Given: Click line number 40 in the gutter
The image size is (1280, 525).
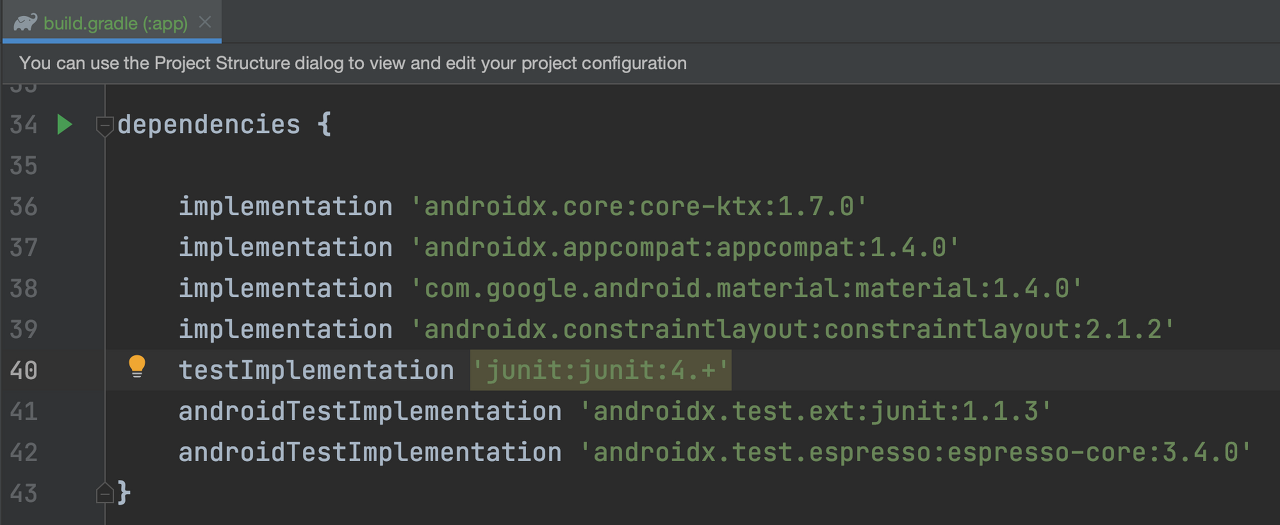Looking at the screenshot, I should click(23, 371).
